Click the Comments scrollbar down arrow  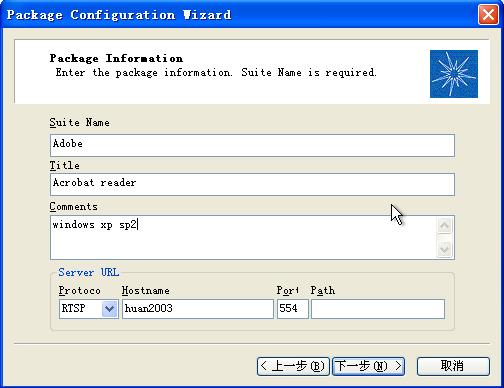[445, 249]
